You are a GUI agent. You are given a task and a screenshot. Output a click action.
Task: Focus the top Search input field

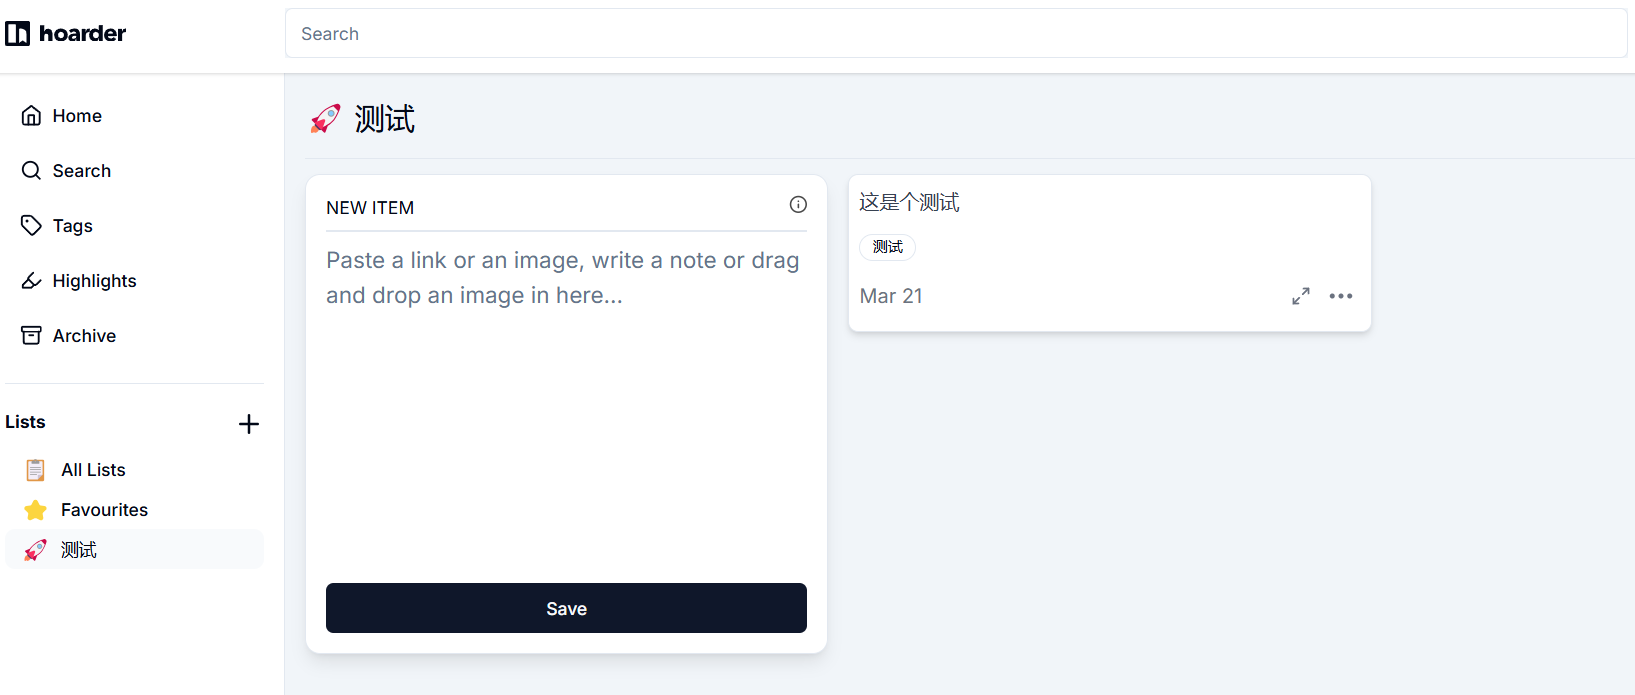[x=955, y=34]
